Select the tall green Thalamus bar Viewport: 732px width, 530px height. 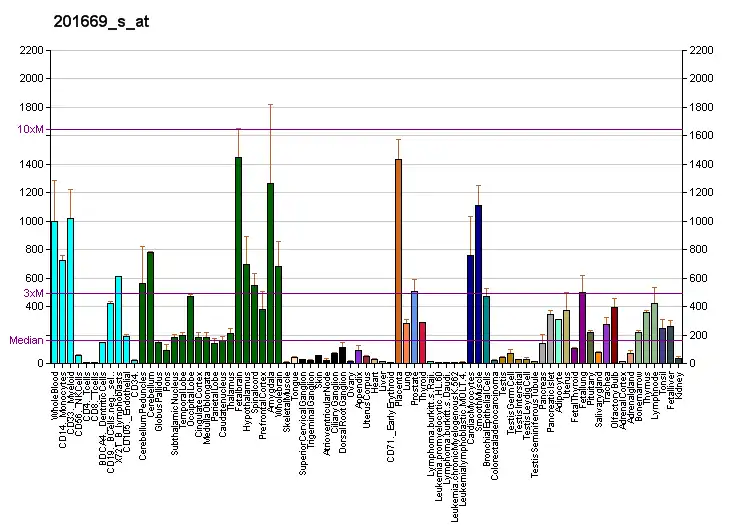[x=238, y=260]
